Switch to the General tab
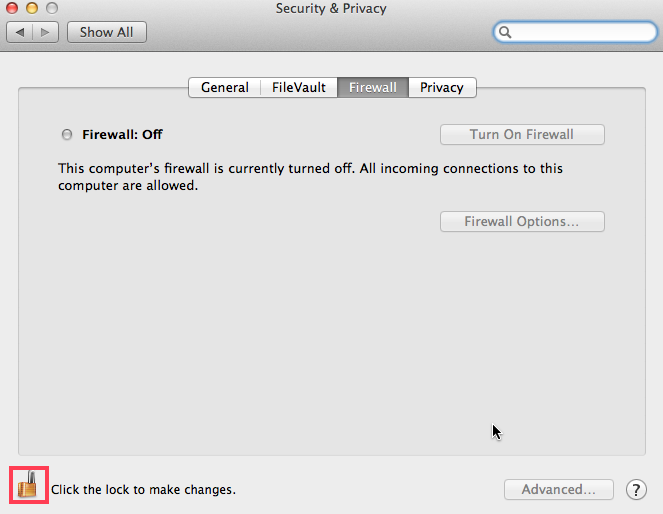This screenshot has height=514, width=663. coord(225,87)
